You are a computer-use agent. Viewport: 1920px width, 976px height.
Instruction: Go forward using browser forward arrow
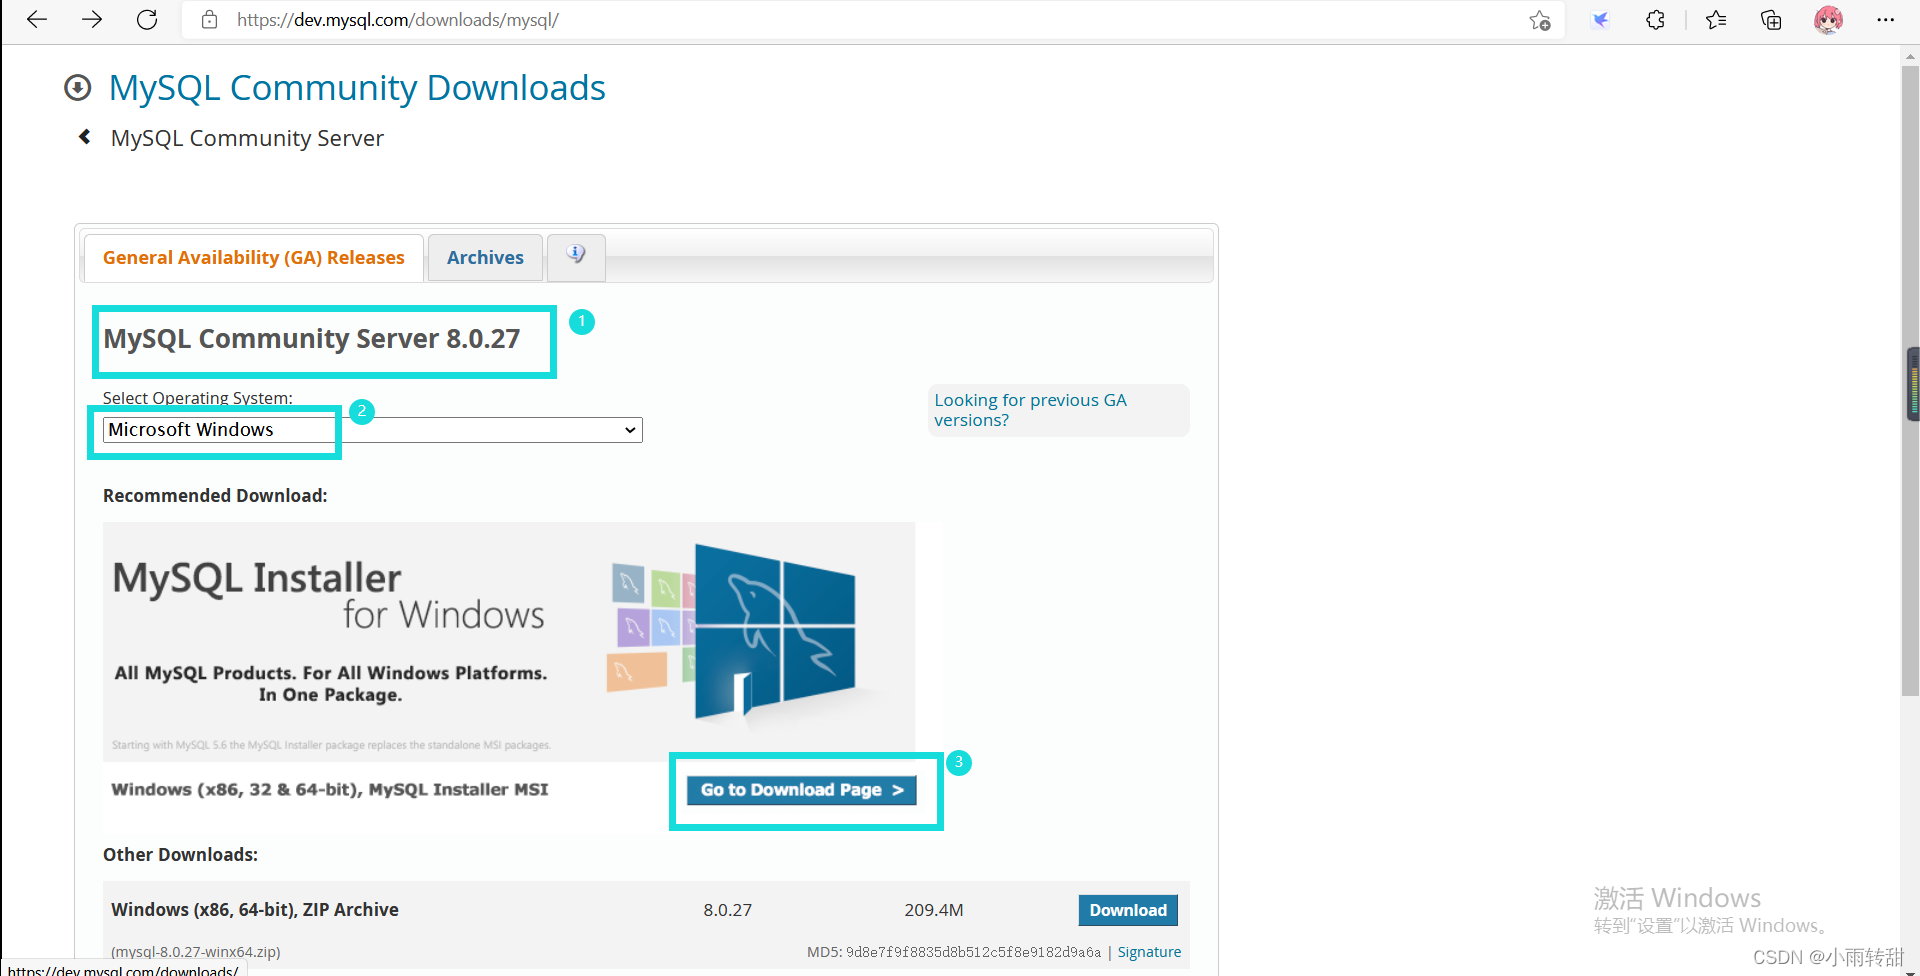[x=92, y=20]
